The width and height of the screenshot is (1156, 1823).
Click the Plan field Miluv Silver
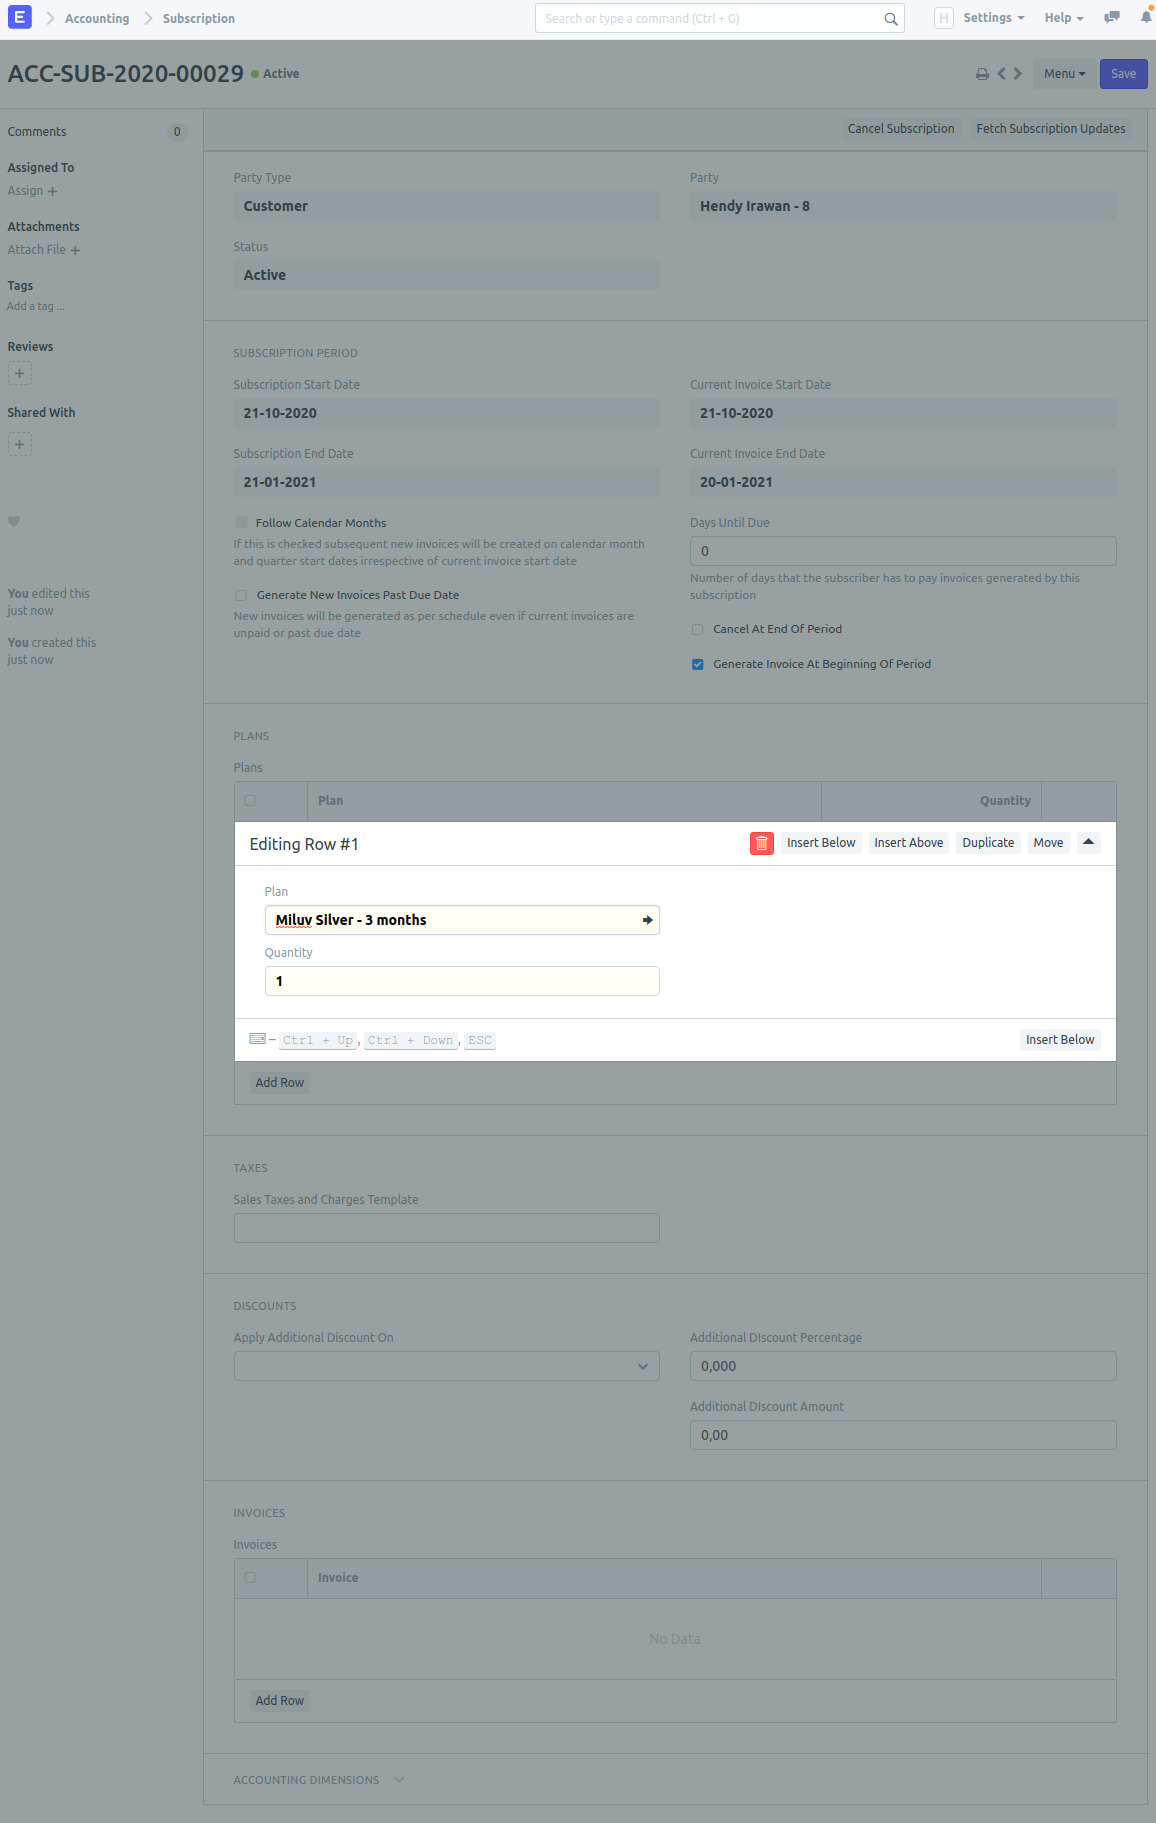click(x=462, y=920)
